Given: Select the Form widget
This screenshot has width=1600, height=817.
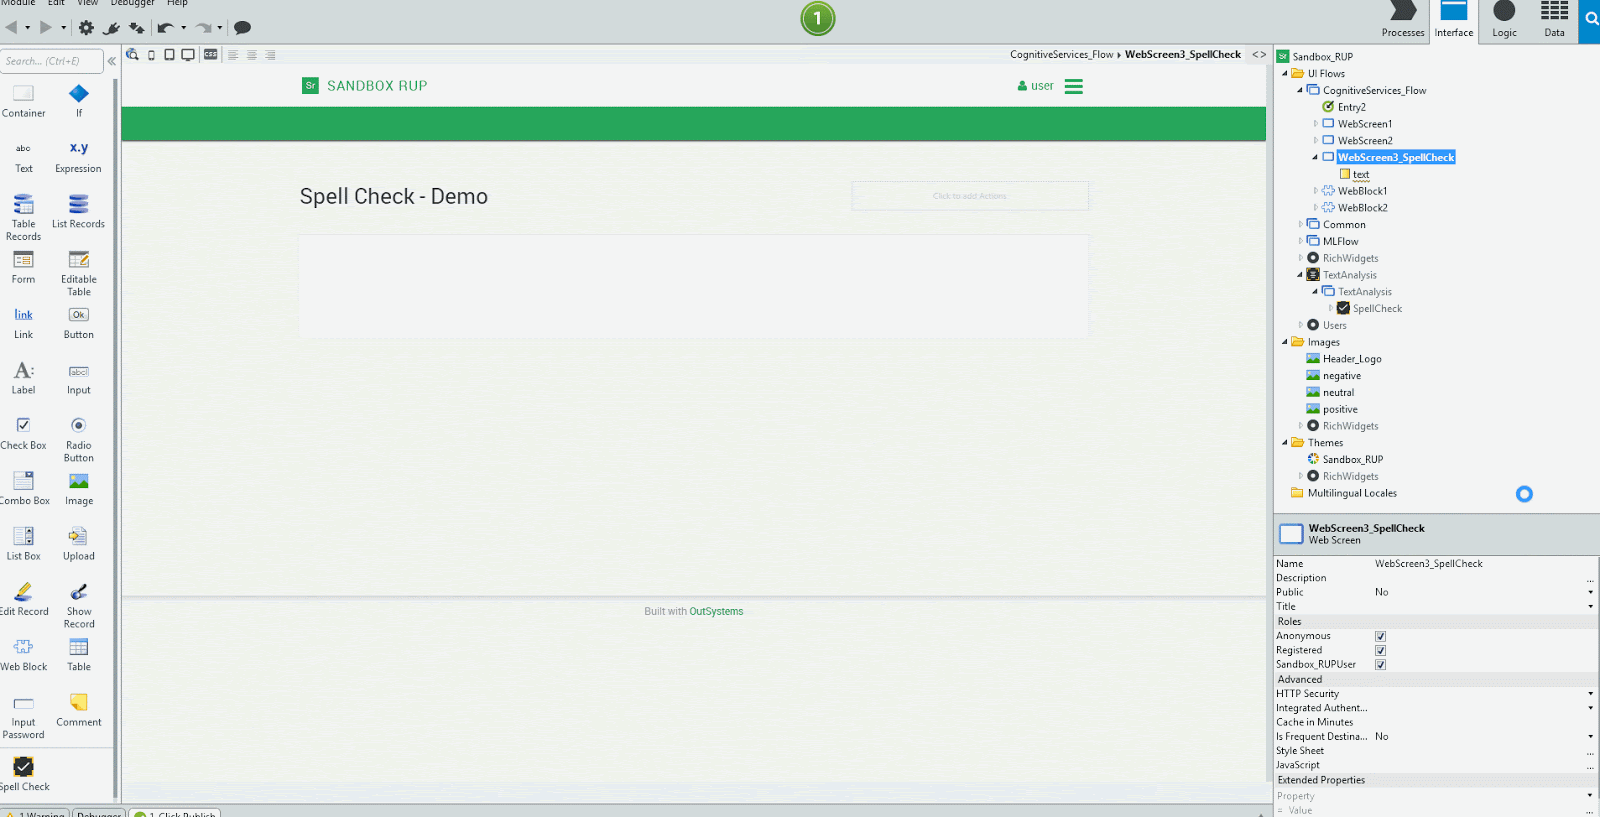Looking at the screenshot, I should [x=23, y=267].
